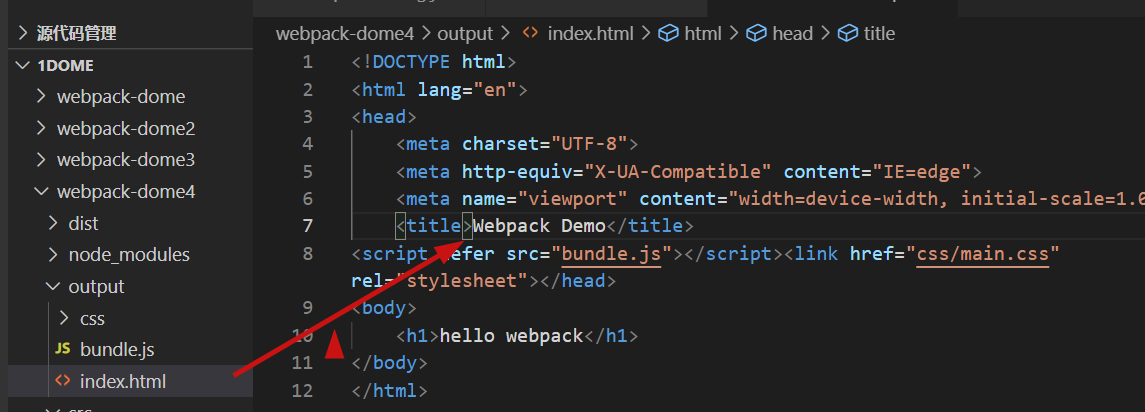
Task: Click the cube icon before breadcrumb head
Action: (x=756, y=34)
